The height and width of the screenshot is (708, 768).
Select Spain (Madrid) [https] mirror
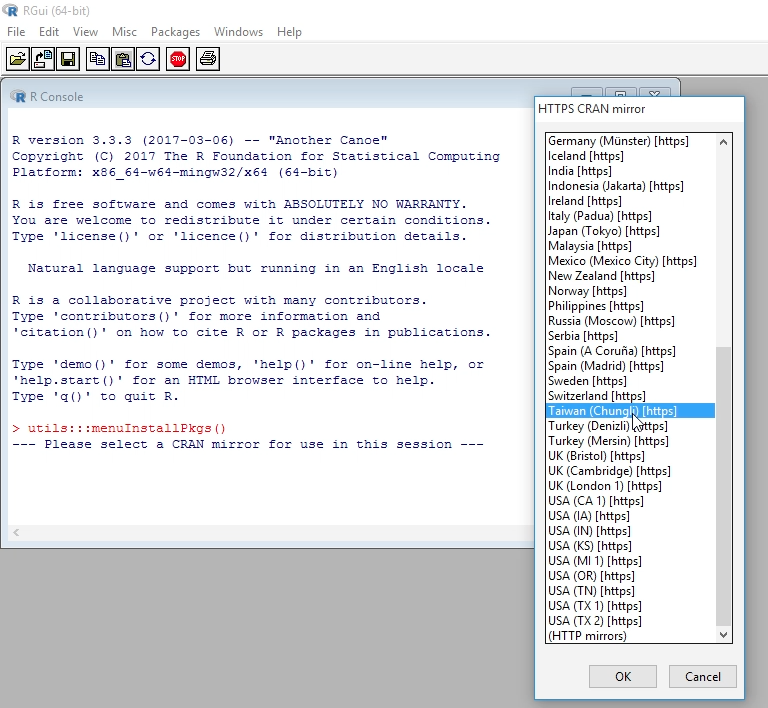(630, 366)
